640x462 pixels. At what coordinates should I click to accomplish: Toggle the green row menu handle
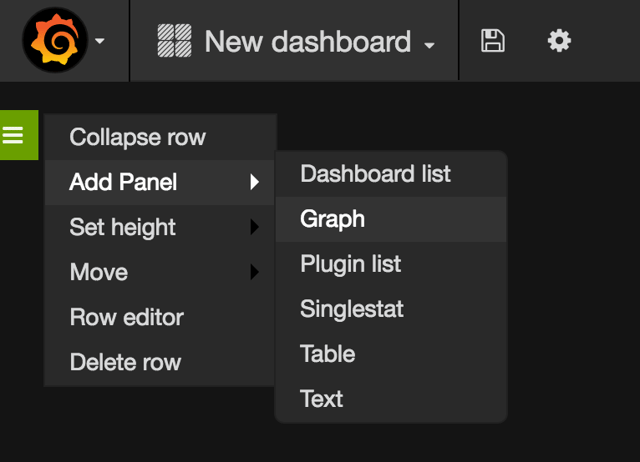point(19,135)
